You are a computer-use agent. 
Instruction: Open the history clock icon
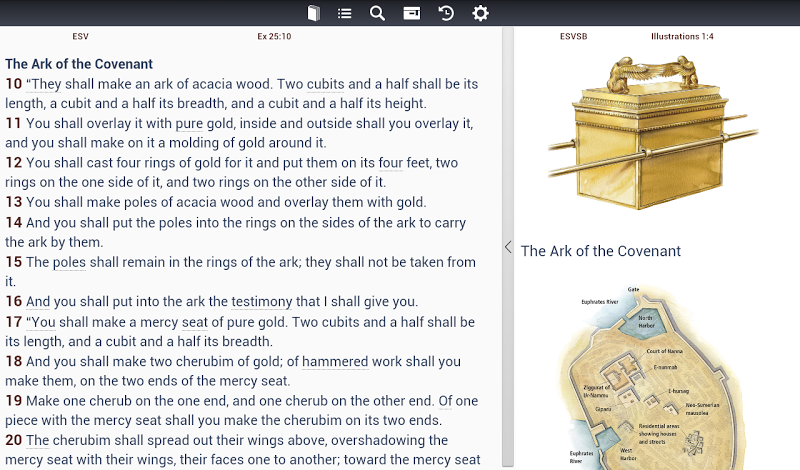point(446,13)
